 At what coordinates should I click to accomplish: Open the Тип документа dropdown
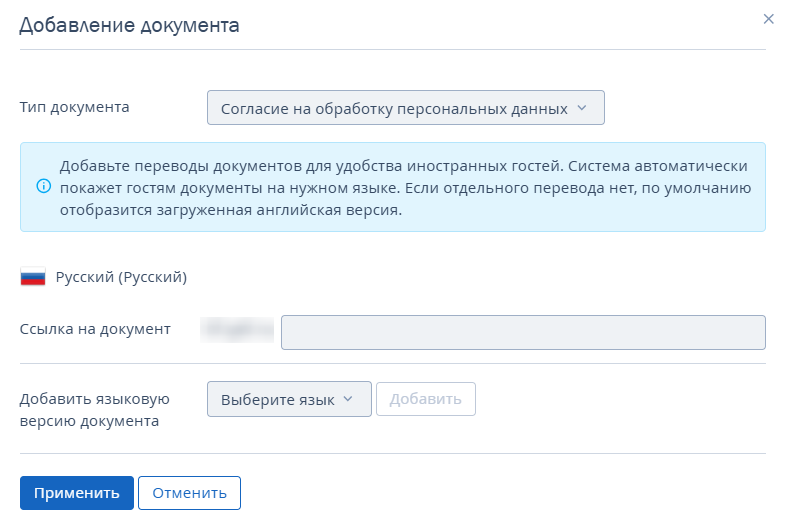pos(405,108)
